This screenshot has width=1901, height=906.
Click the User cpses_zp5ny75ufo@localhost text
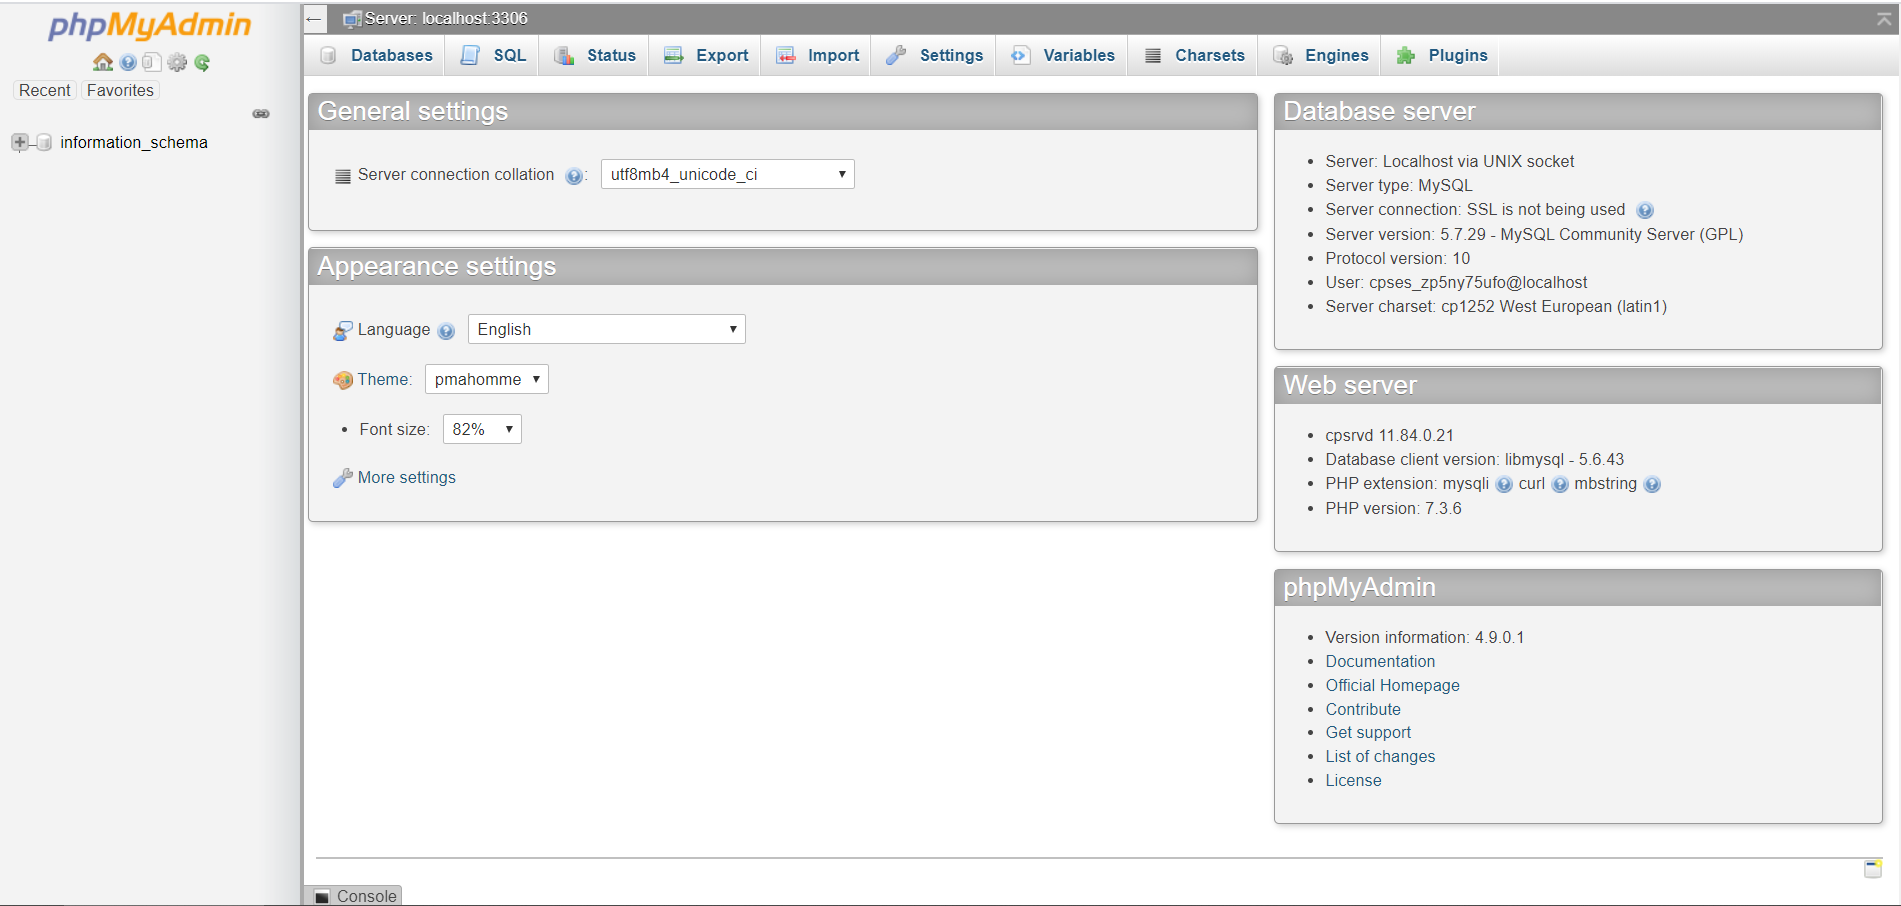[x=1456, y=283]
